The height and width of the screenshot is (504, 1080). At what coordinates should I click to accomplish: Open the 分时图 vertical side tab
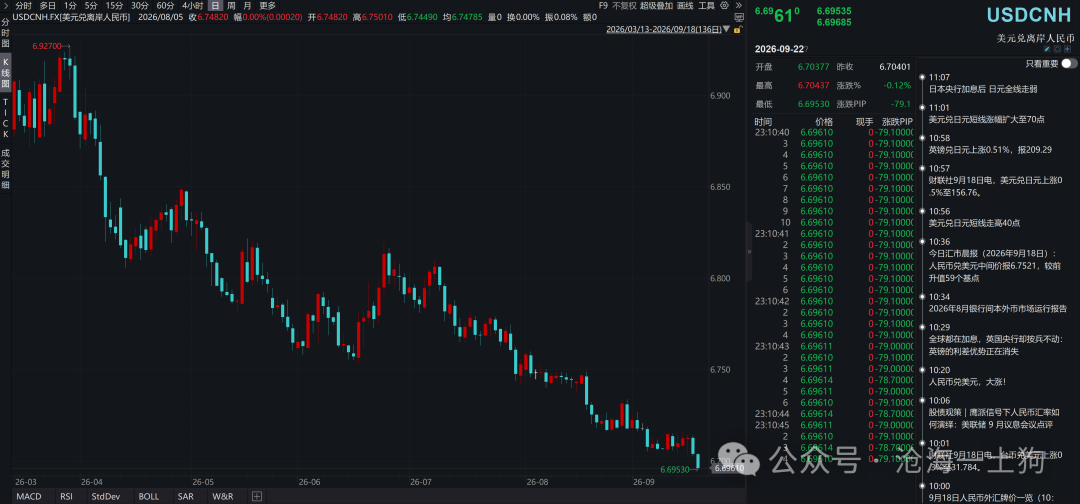(x=6, y=32)
